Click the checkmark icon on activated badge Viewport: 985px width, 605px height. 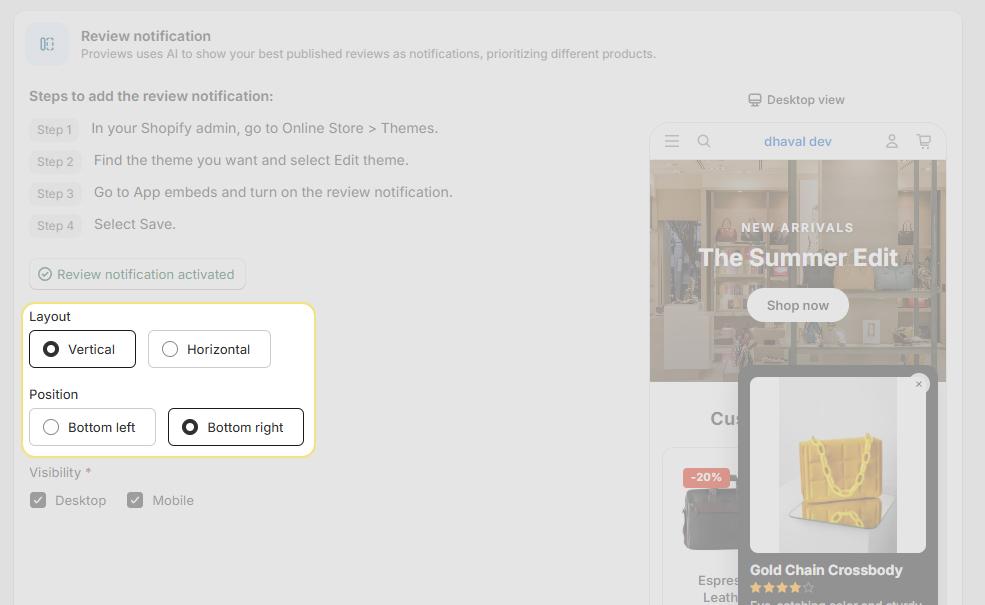[x=45, y=275]
